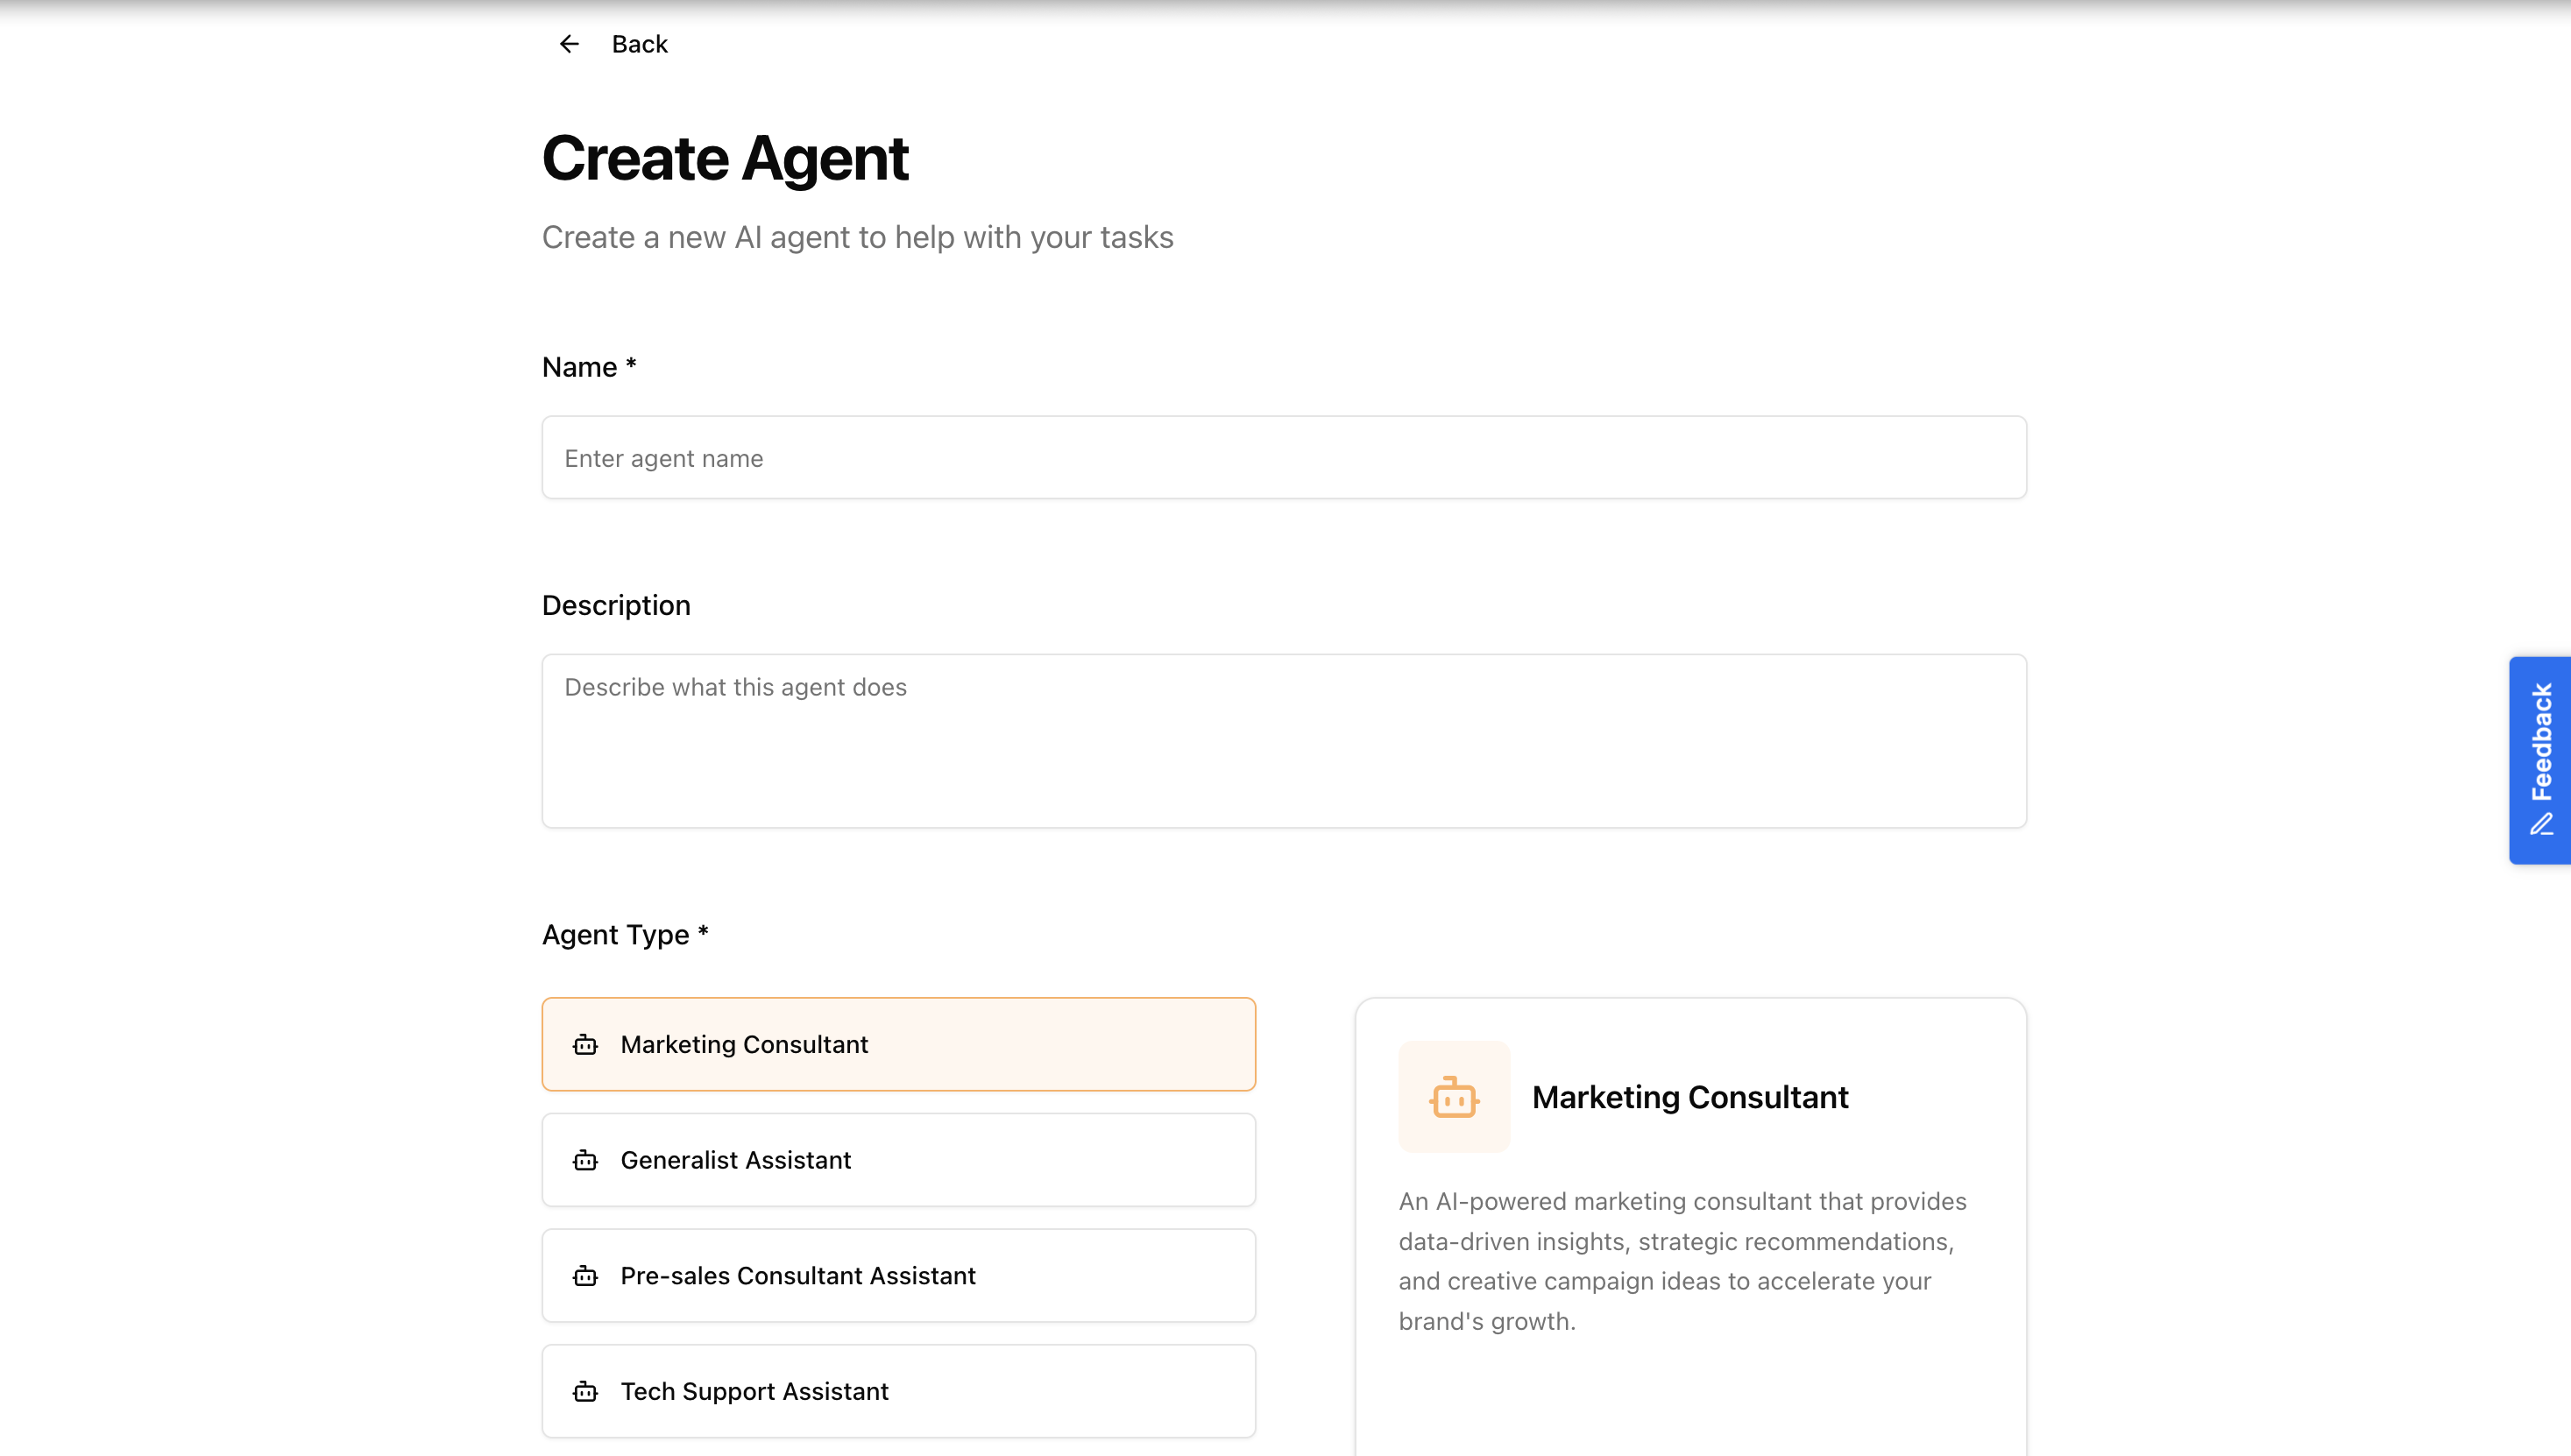Click the robot icon beside Marketing Consultant option
Image resolution: width=2571 pixels, height=1456 pixels.
point(584,1044)
